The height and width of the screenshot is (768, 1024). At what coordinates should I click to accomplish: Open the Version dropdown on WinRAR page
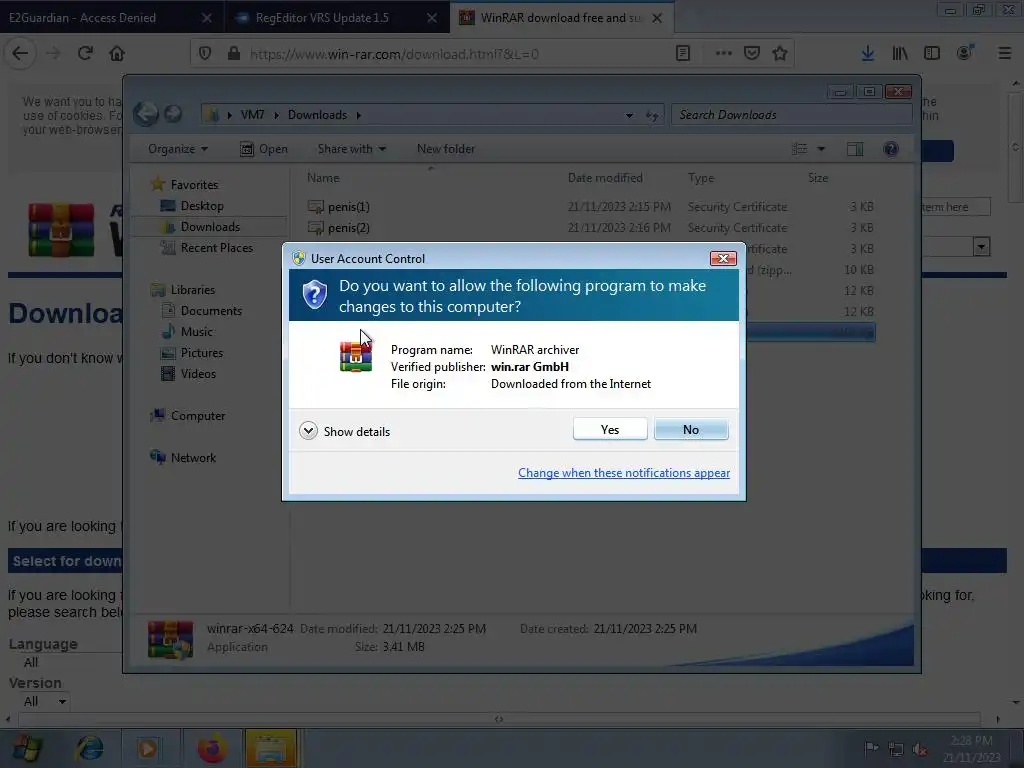coord(44,701)
